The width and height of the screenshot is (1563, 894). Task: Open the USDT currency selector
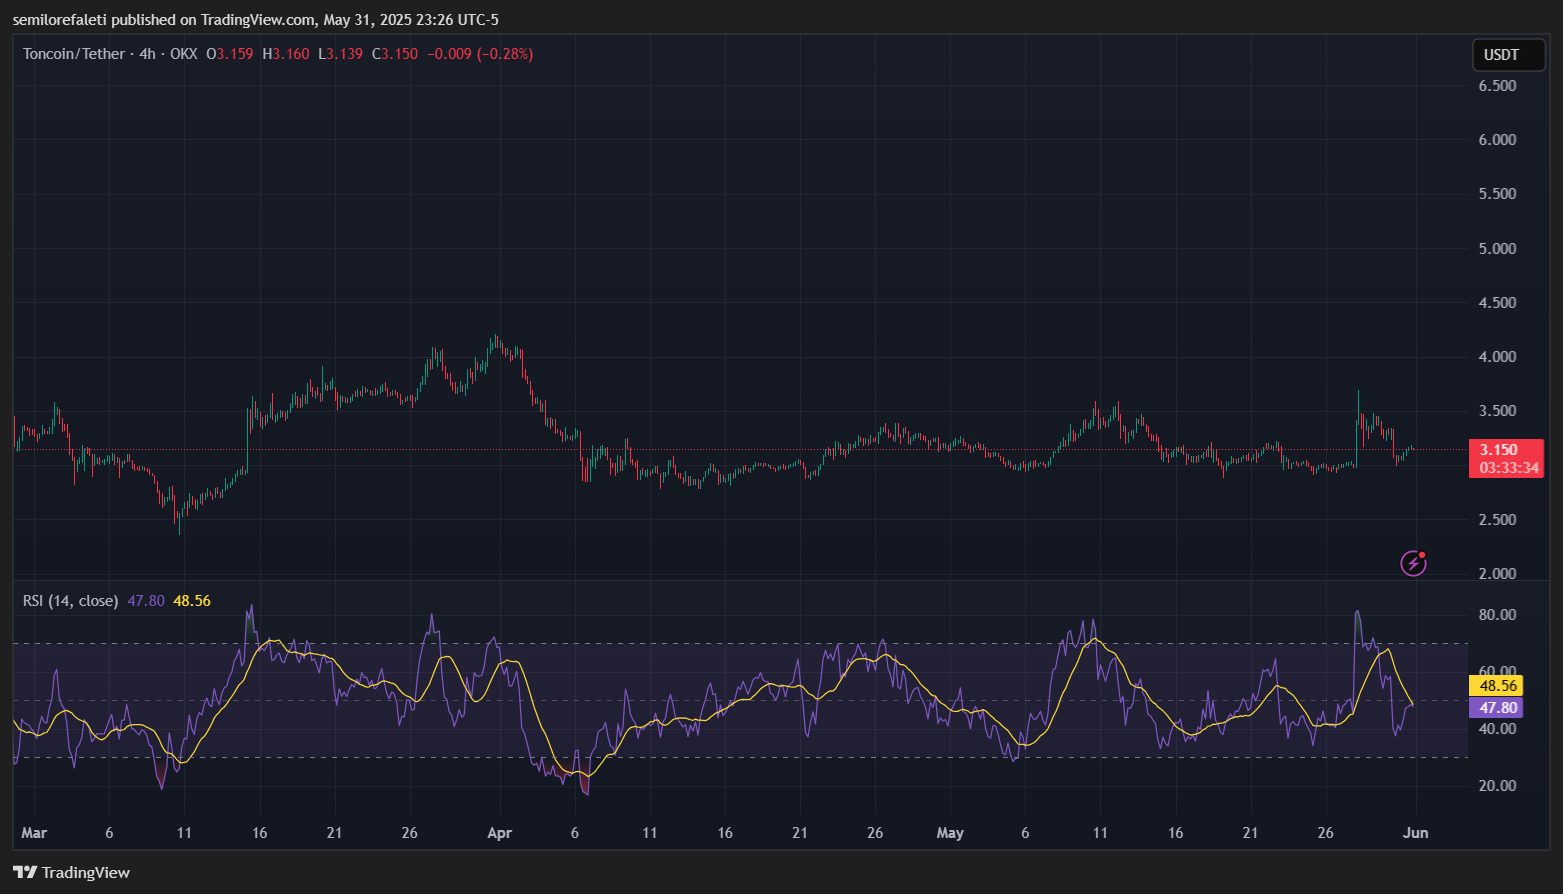tap(1508, 55)
